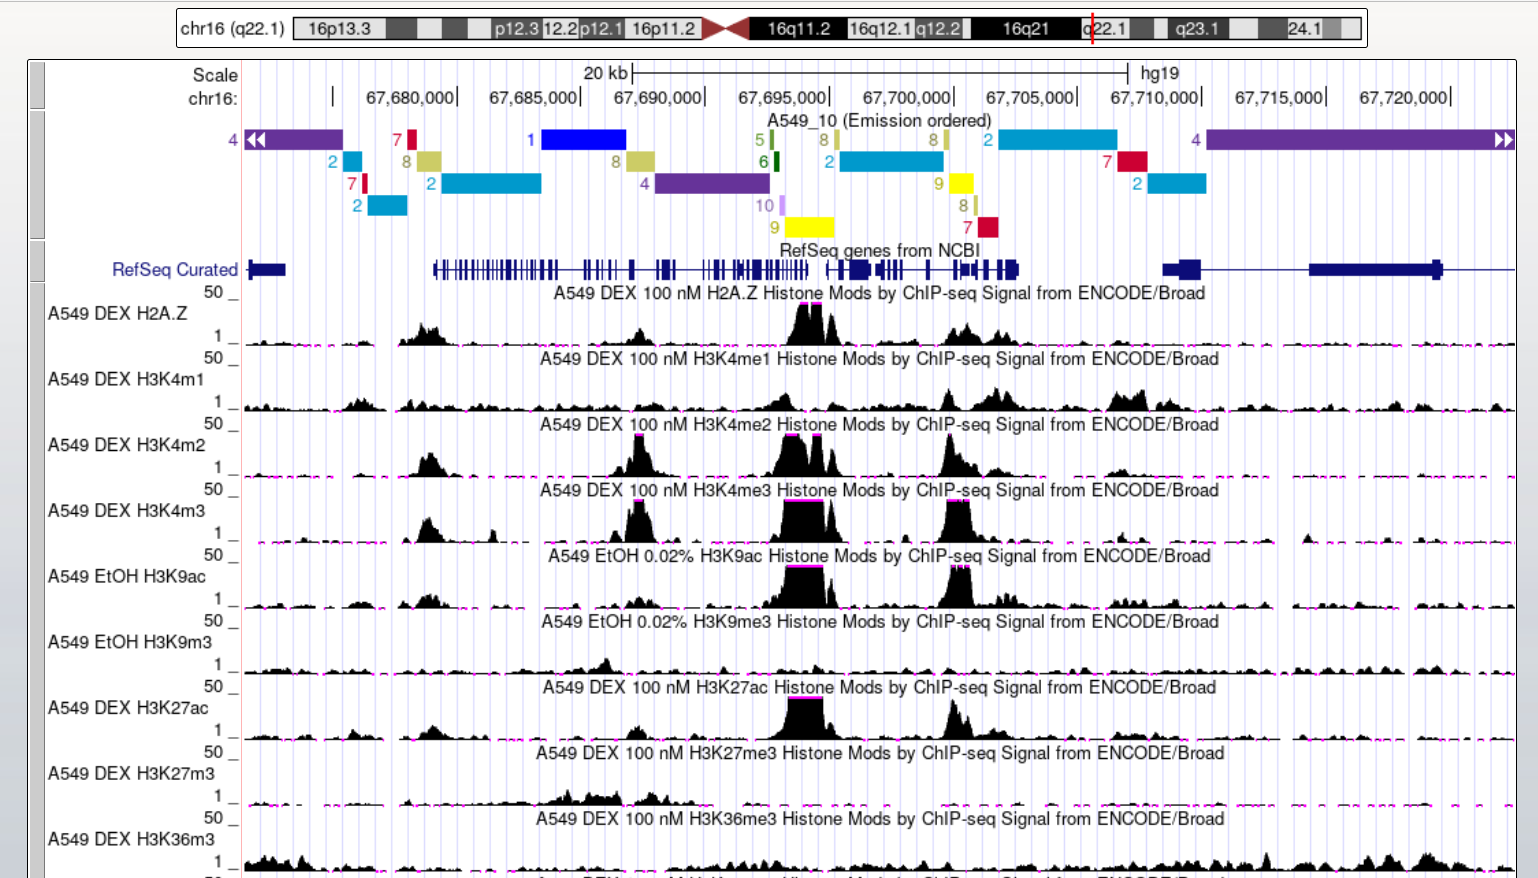
Task: Click the chr16: base position label
Action: 213,99
